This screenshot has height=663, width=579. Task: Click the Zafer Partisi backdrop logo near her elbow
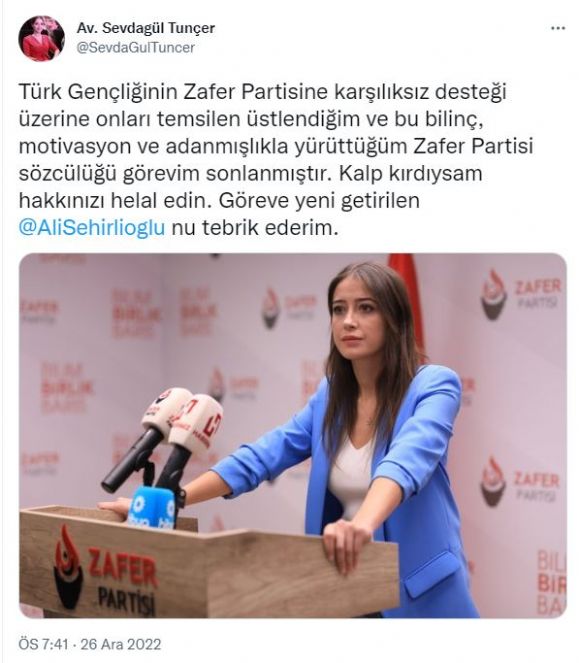521,482
